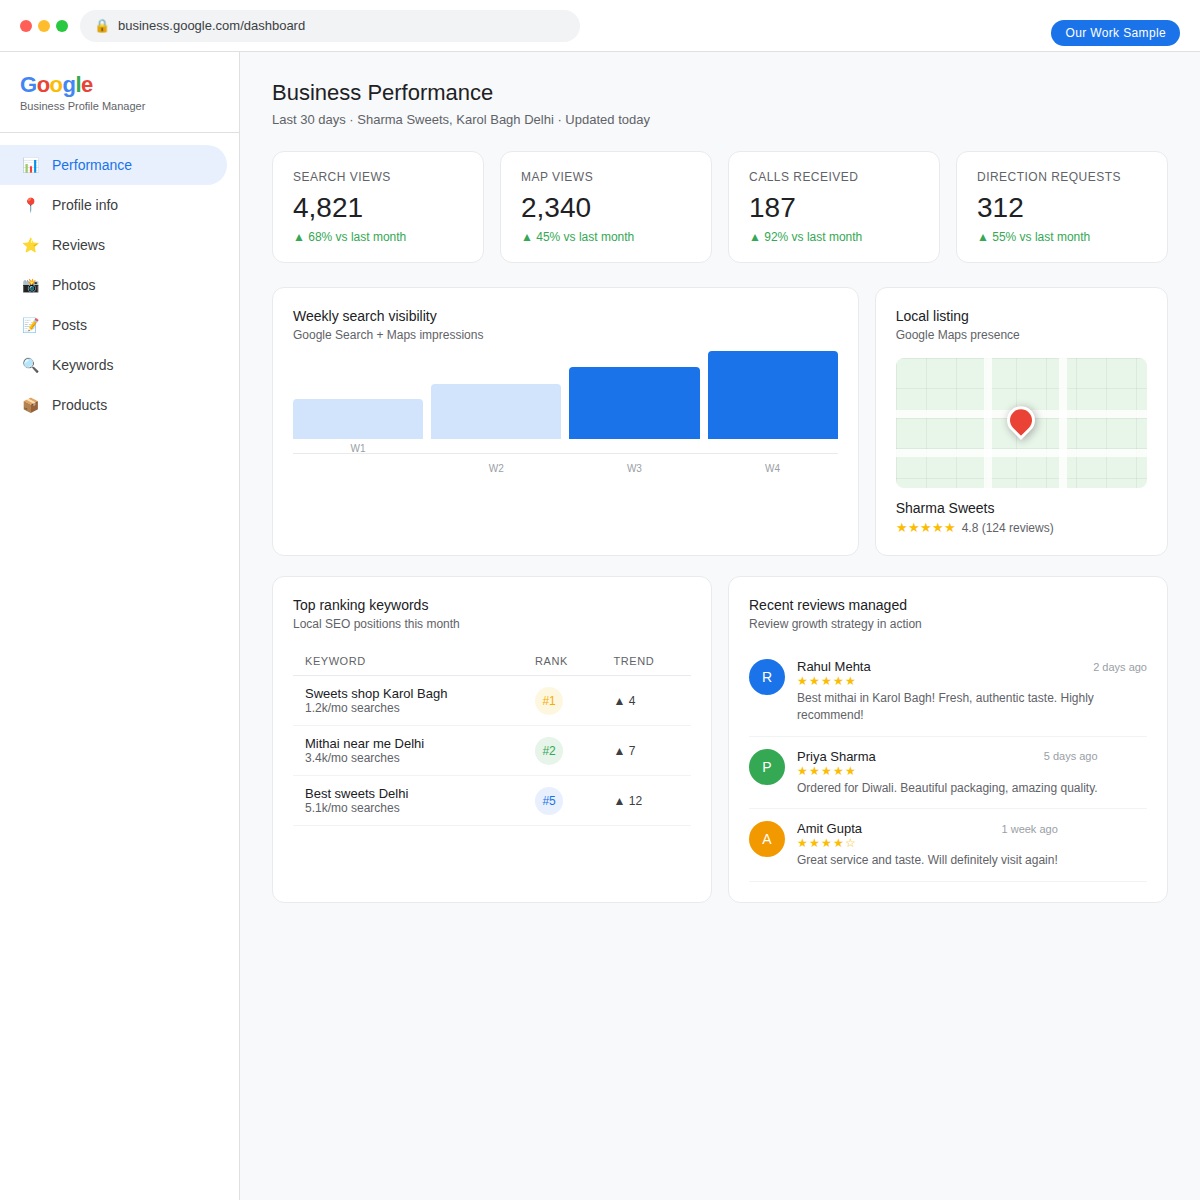This screenshot has width=1200, height=1200.
Task: Click the #1 rank badge for Sweets shop
Action: (x=549, y=701)
